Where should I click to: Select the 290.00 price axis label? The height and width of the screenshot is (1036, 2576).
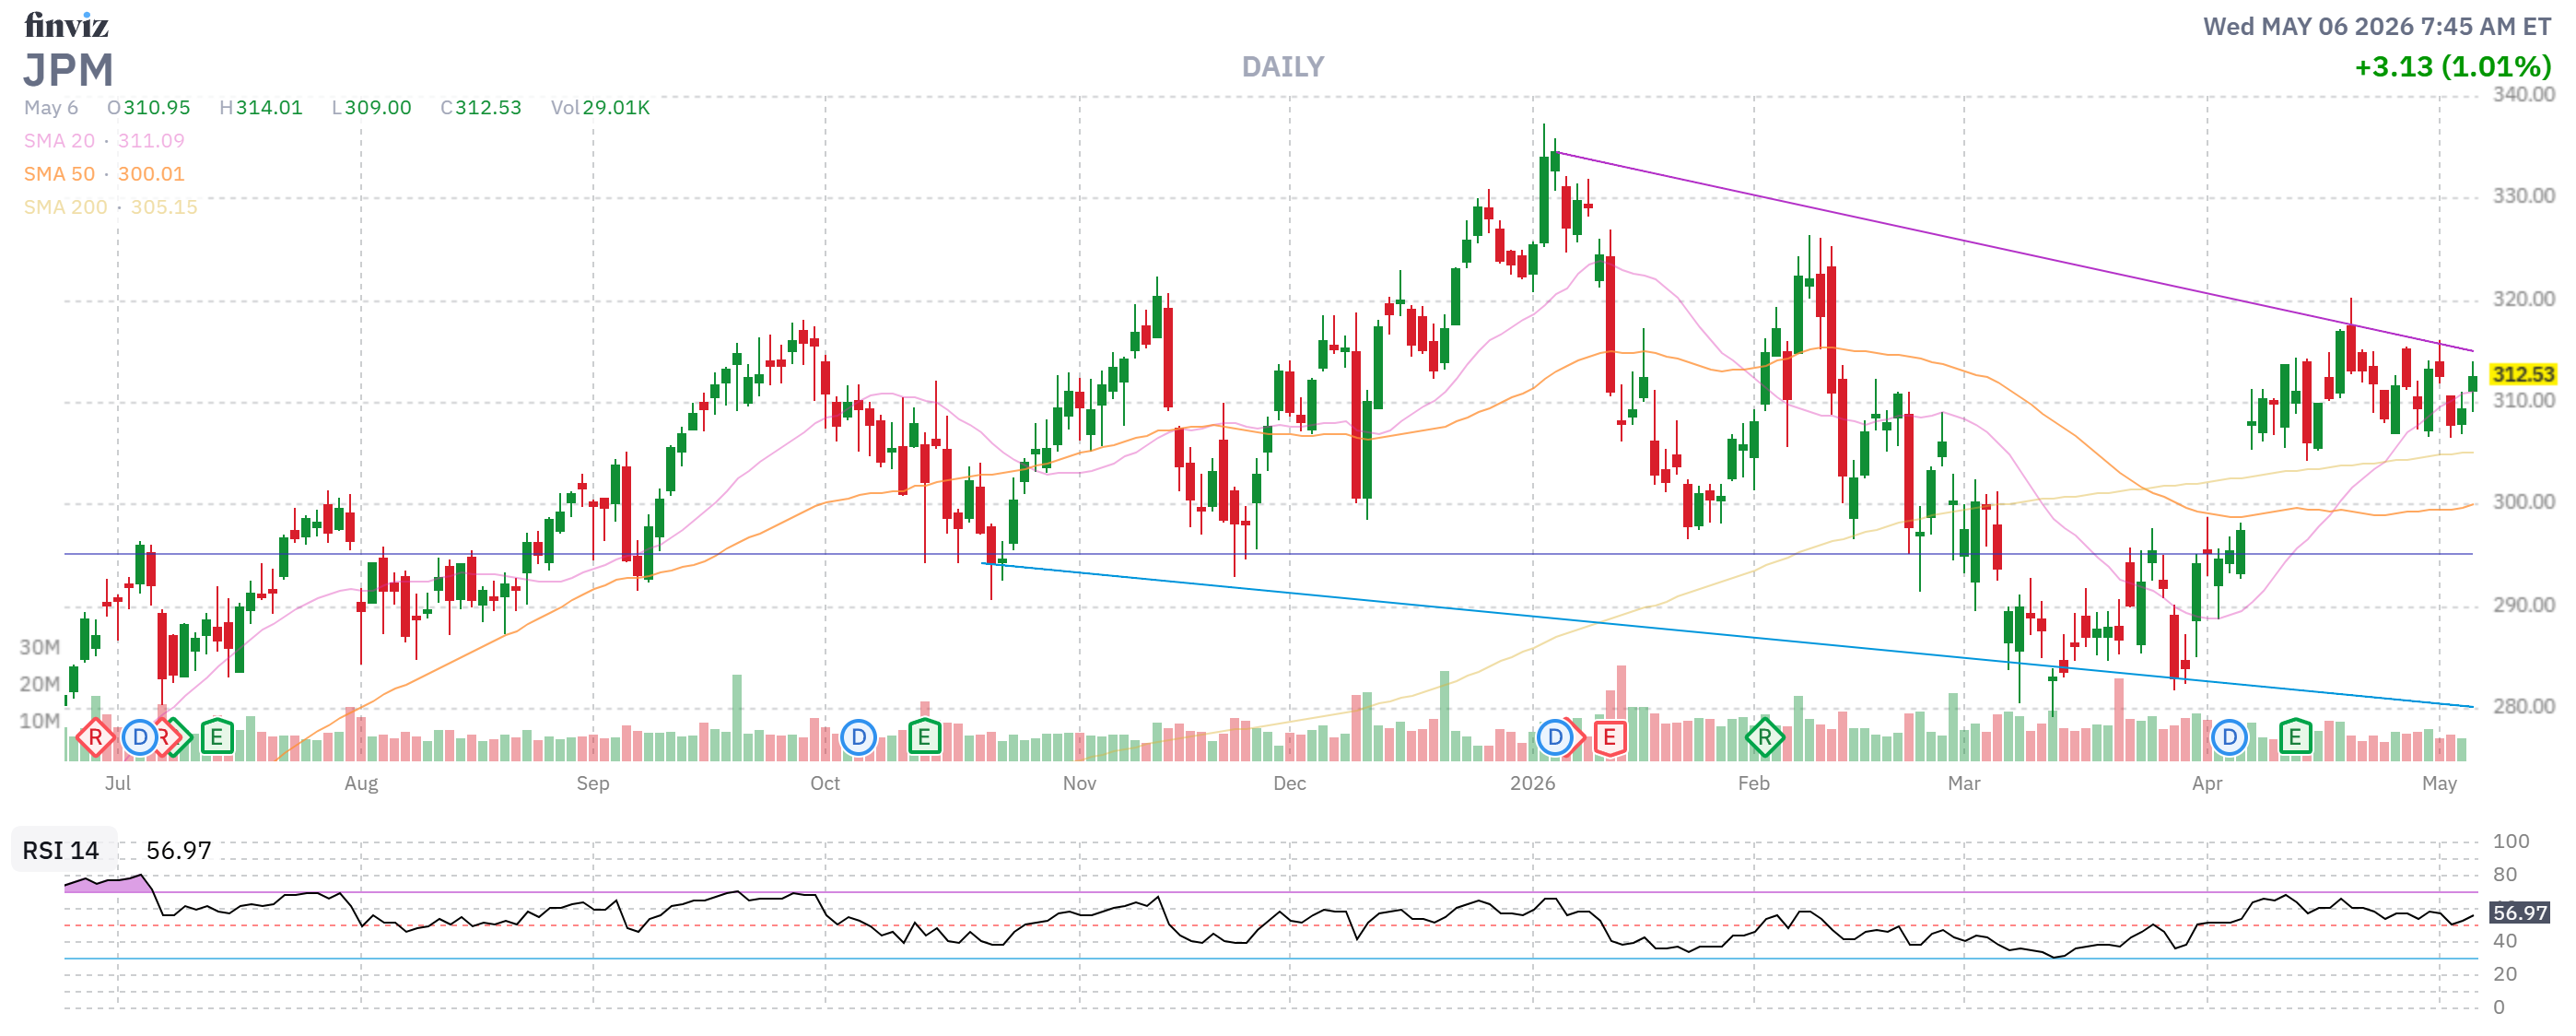click(x=2523, y=605)
